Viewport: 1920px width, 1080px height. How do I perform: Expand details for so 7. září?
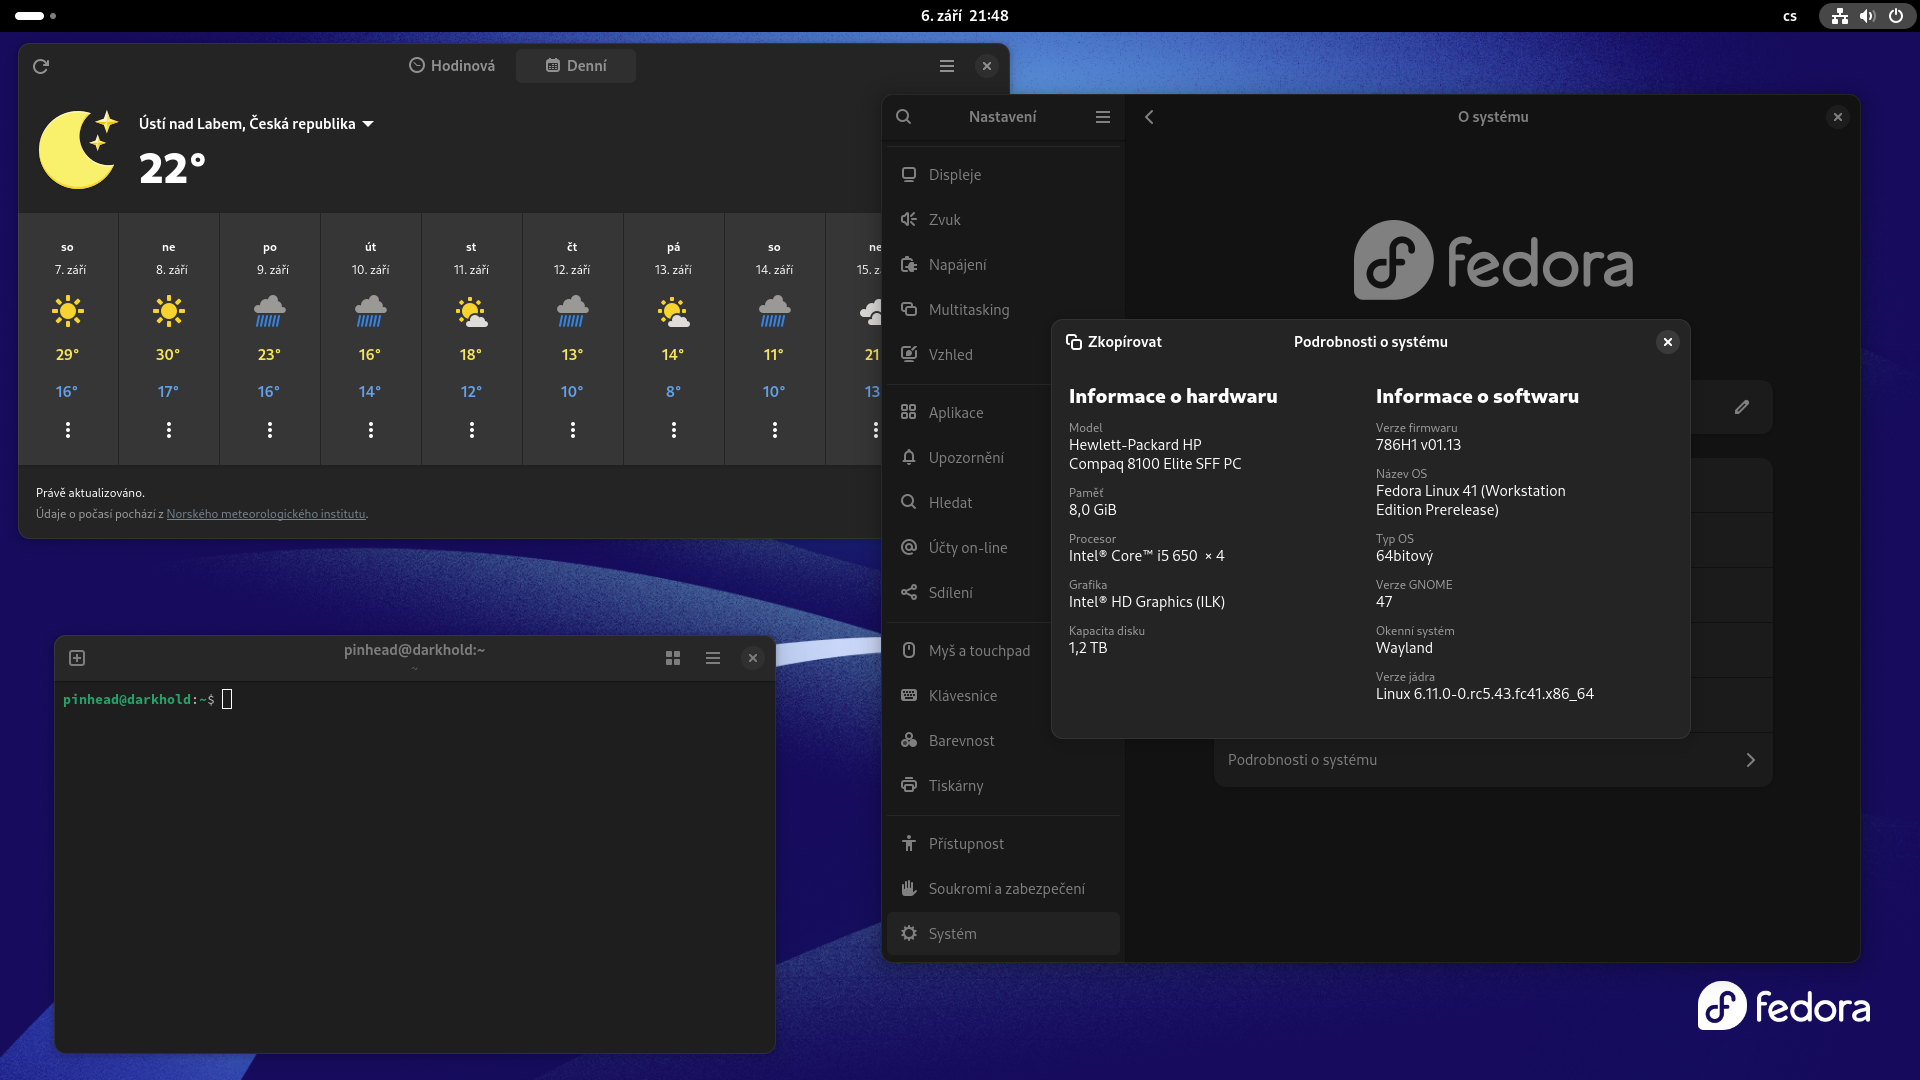click(68, 430)
